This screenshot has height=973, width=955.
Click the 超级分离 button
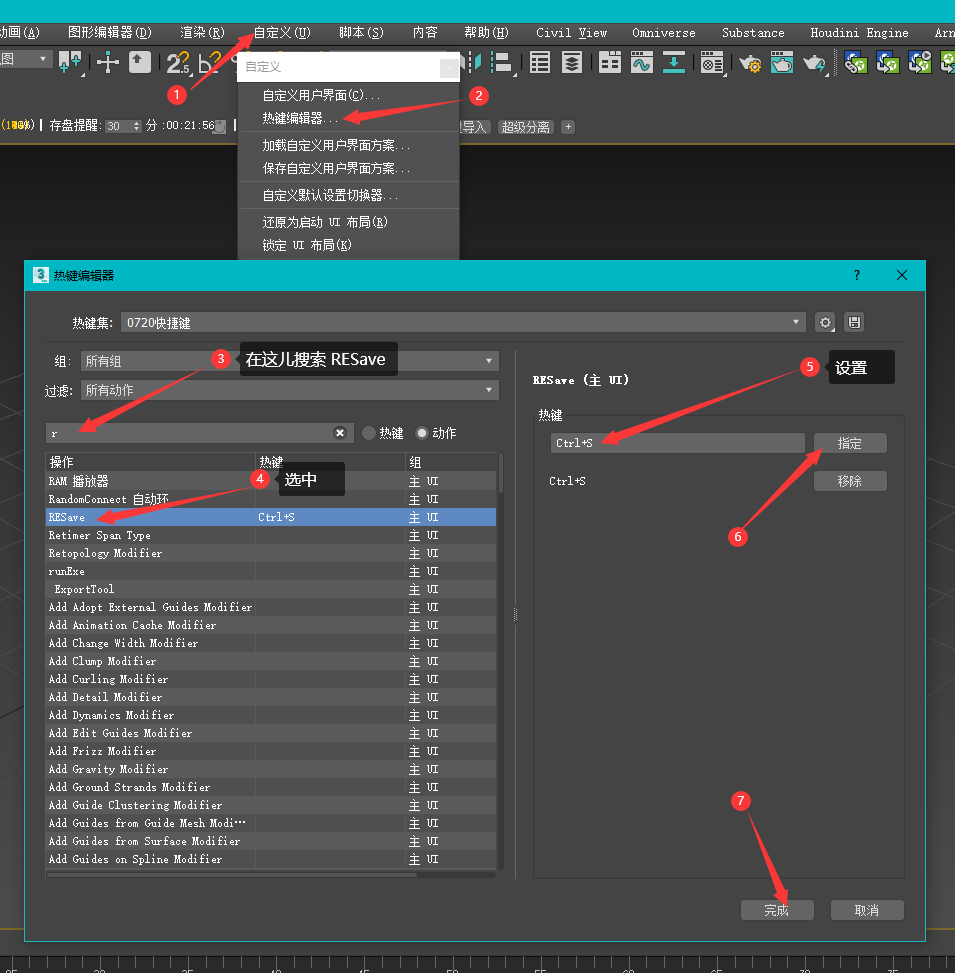(526, 127)
